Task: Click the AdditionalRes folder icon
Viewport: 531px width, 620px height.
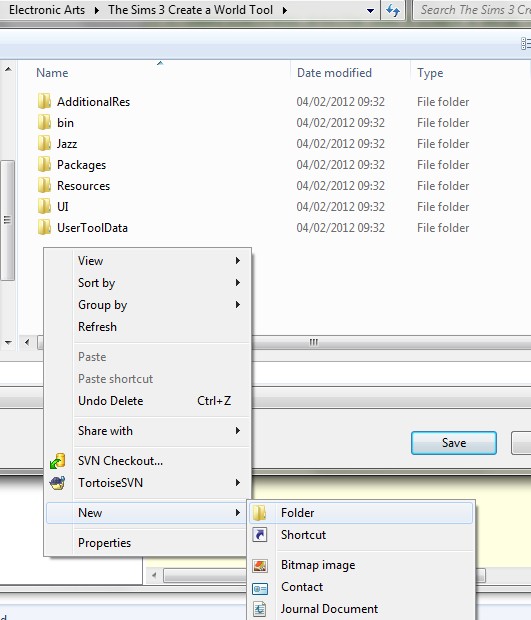Action: [x=44, y=101]
